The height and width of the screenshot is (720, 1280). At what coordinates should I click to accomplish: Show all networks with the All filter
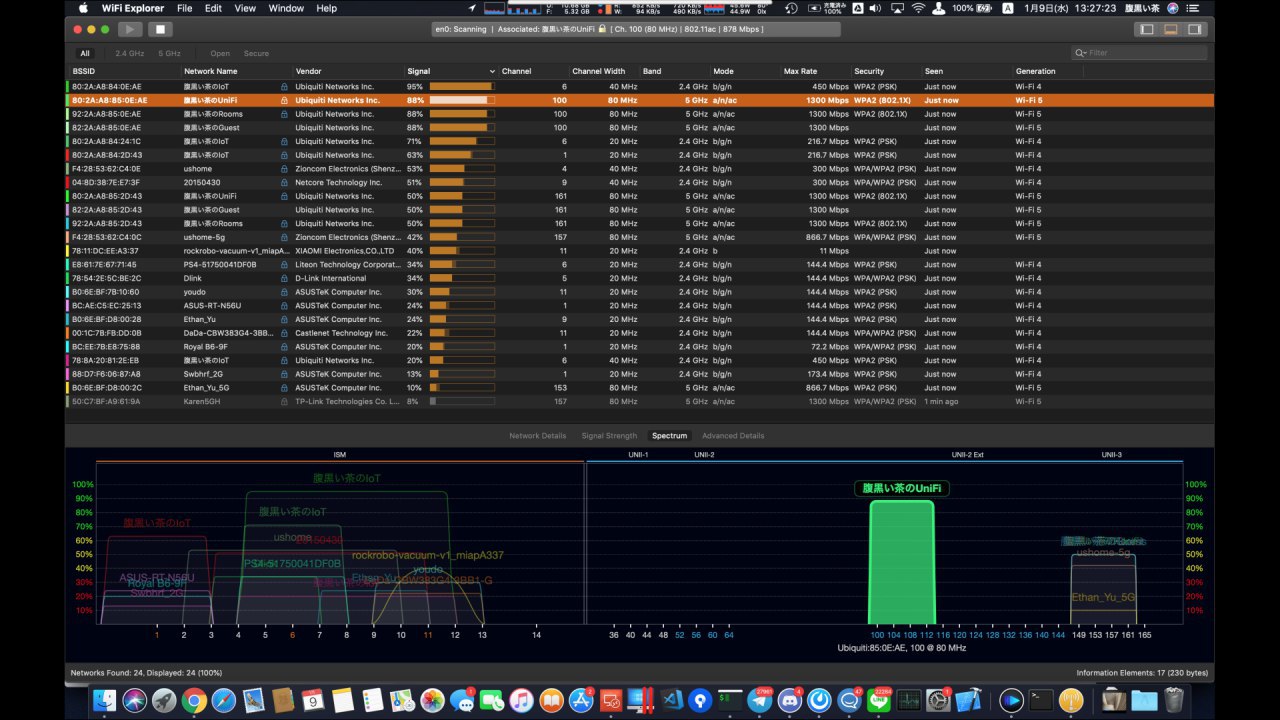click(85, 53)
